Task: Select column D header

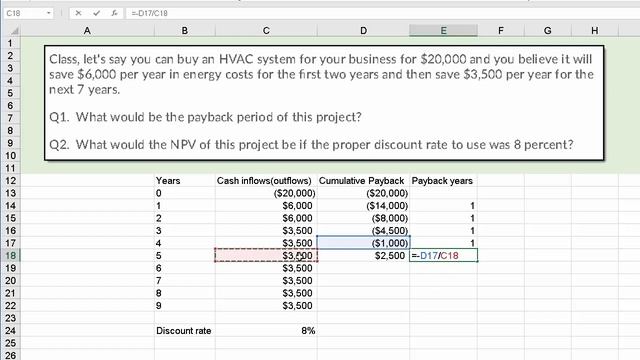Action: 363,31
